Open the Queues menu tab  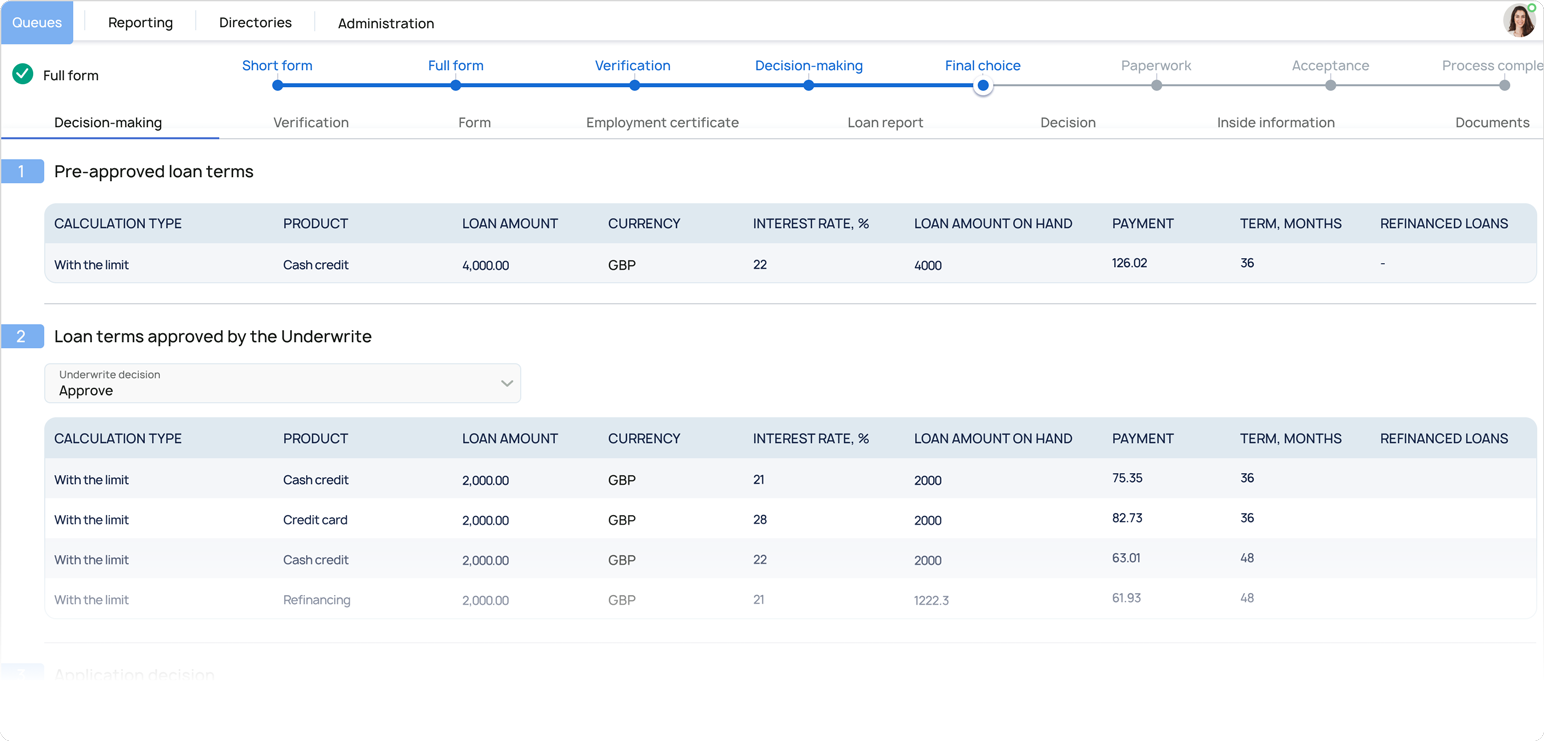pos(37,23)
